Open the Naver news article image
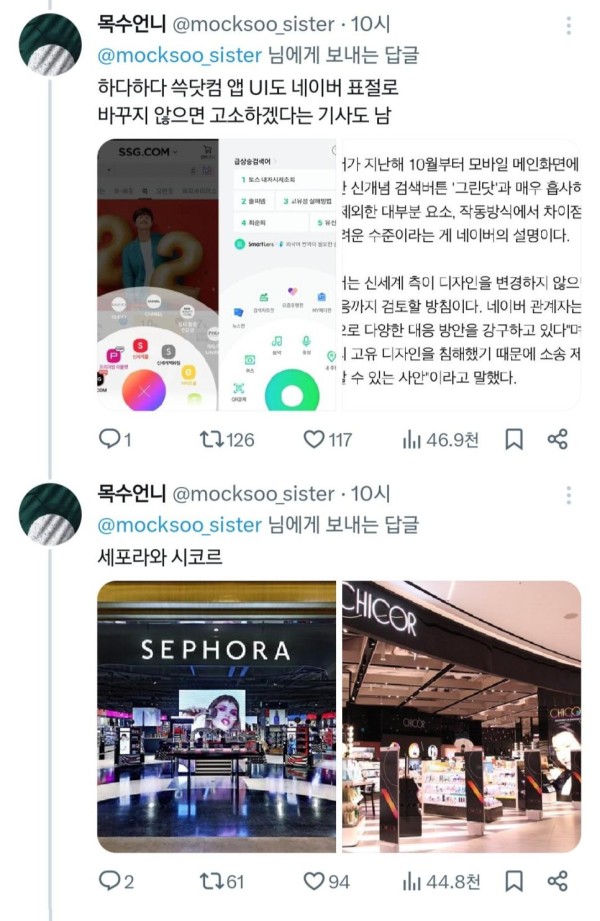The image size is (600, 921). click(x=461, y=274)
